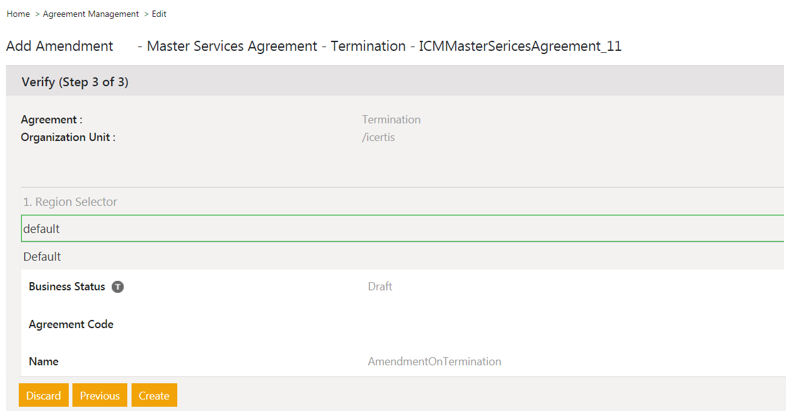Viewport: 786px width, 415px height.
Task: Click the Business Status label
Action: 66,287
